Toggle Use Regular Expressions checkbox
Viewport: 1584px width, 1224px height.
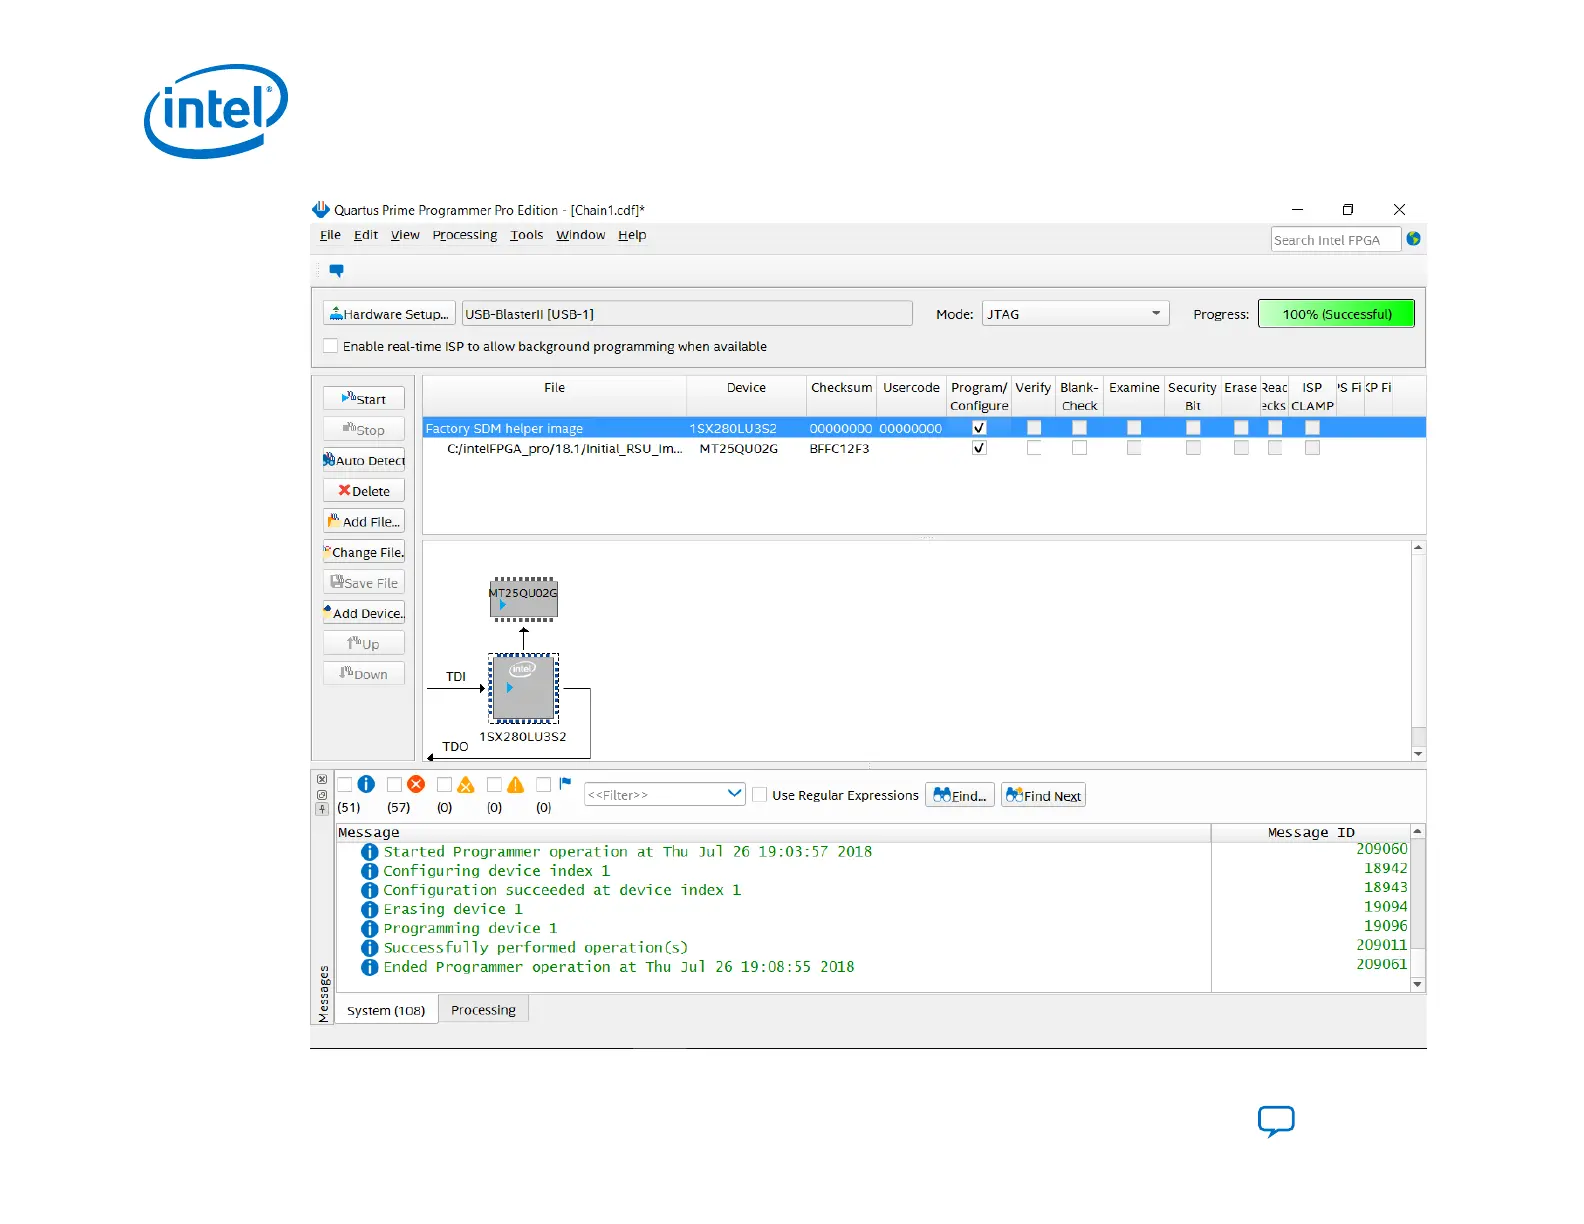pos(760,795)
